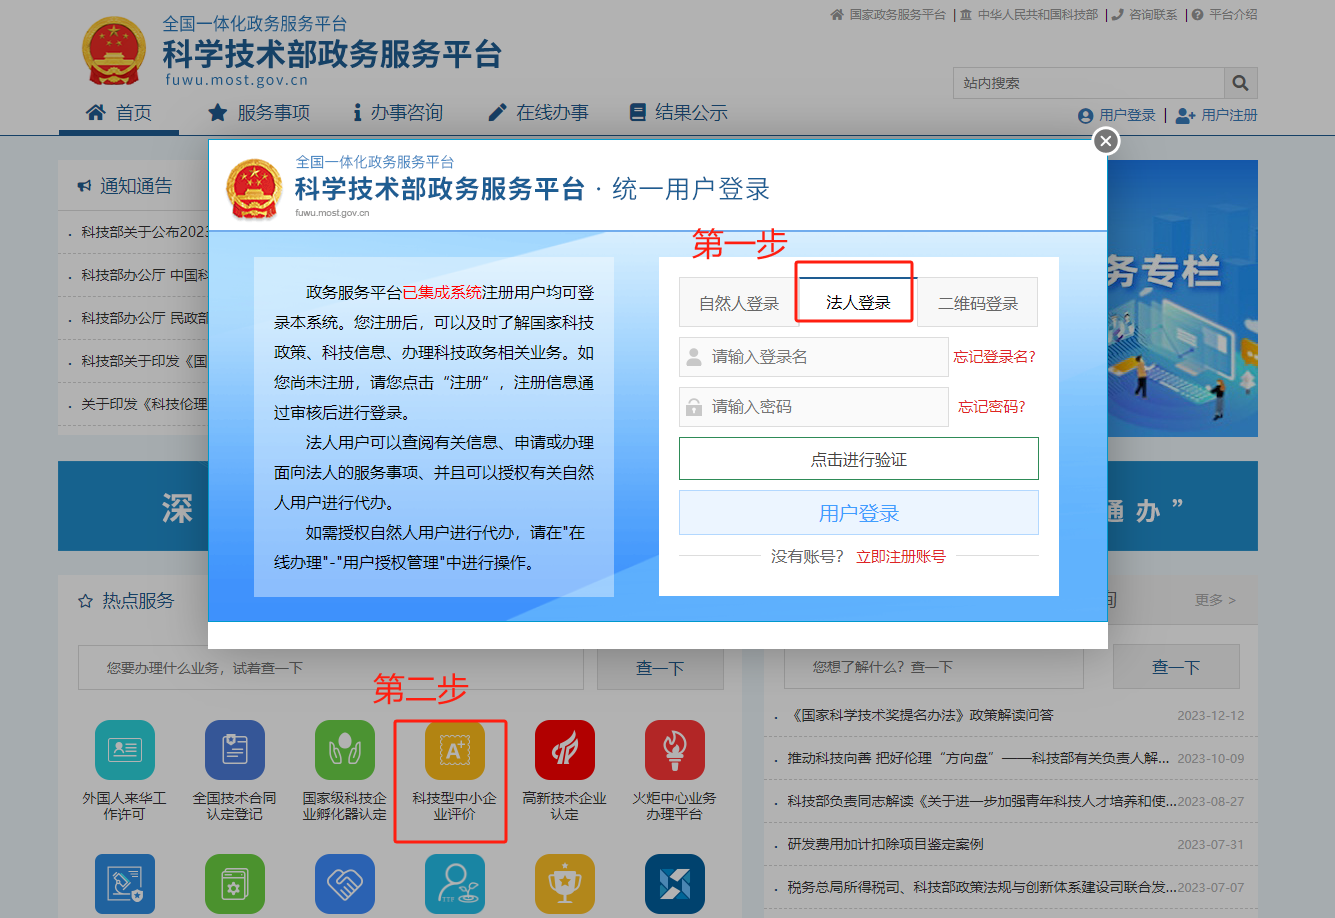This screenshot has width=1335, height=918.
Task: Click the 点击进行验证 verification button
Action: (858, 459)
